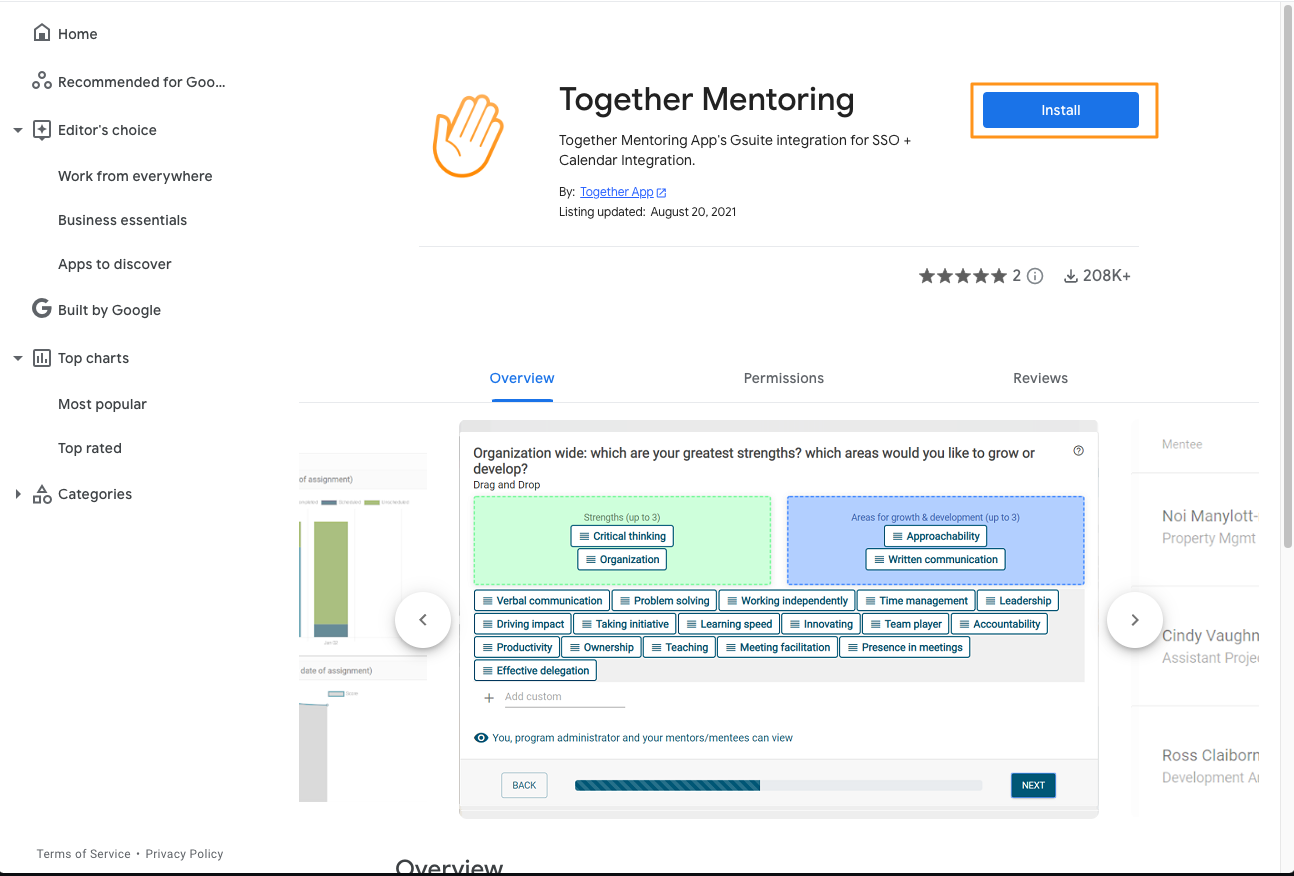1294x876 pixels.
Task: Select Most popular in sidebar
Action: point(102,404)
